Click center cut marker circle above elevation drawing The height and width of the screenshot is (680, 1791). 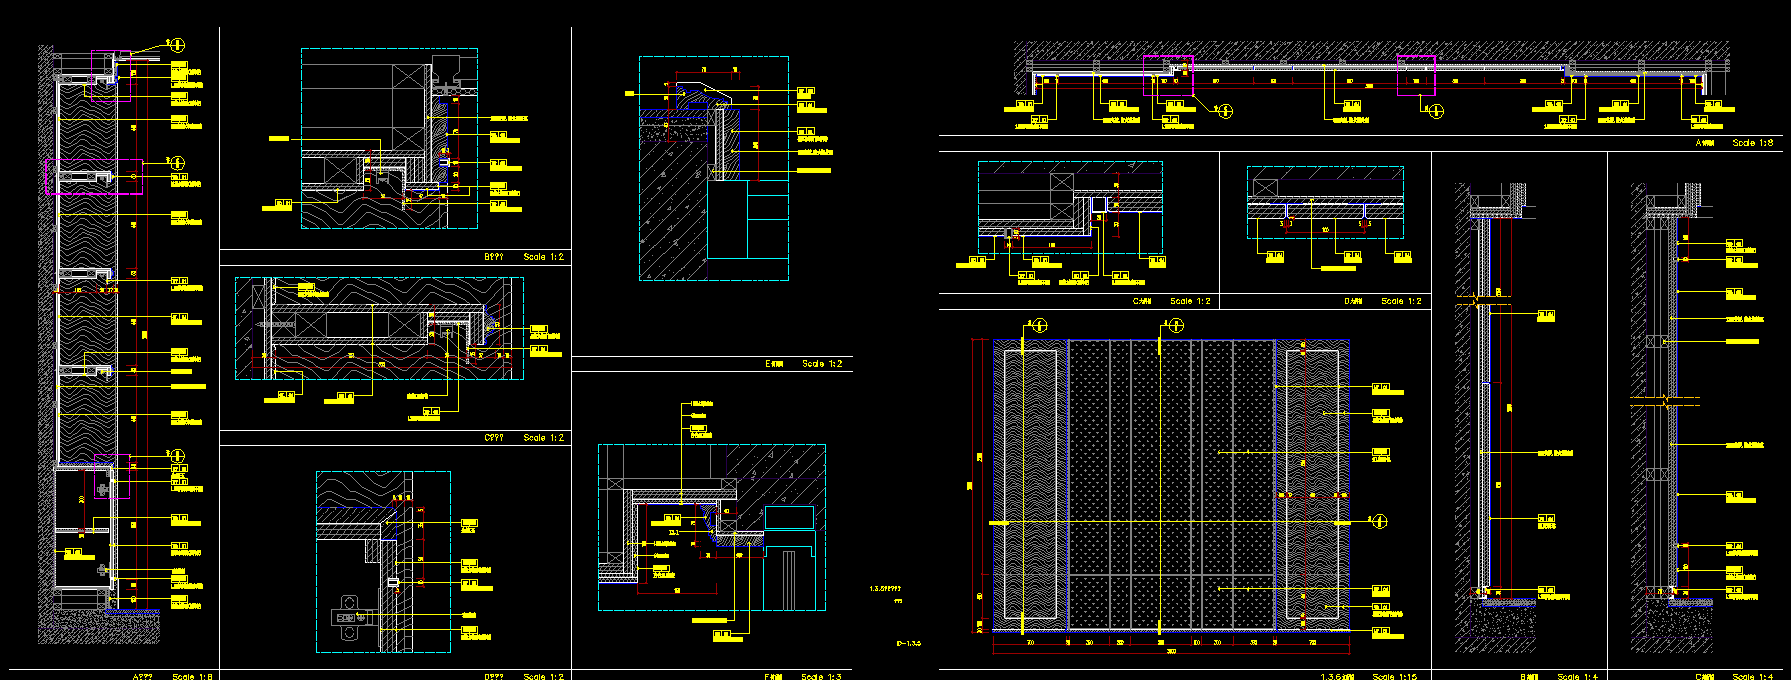point(1175,325)
